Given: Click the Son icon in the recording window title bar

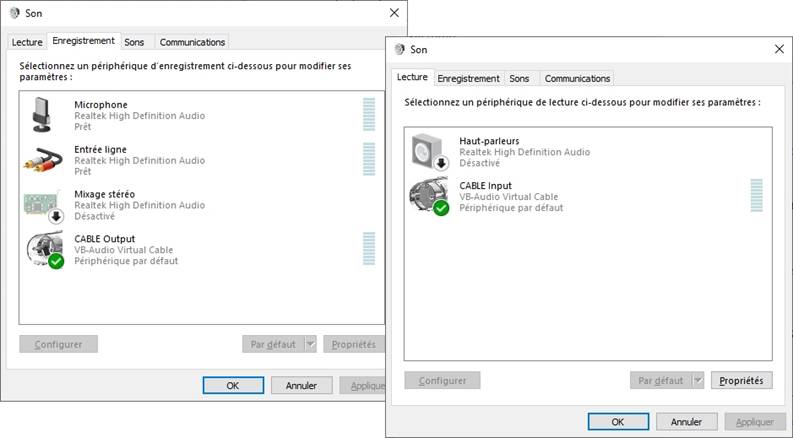Looking at the screenshot, I should 15,13.
